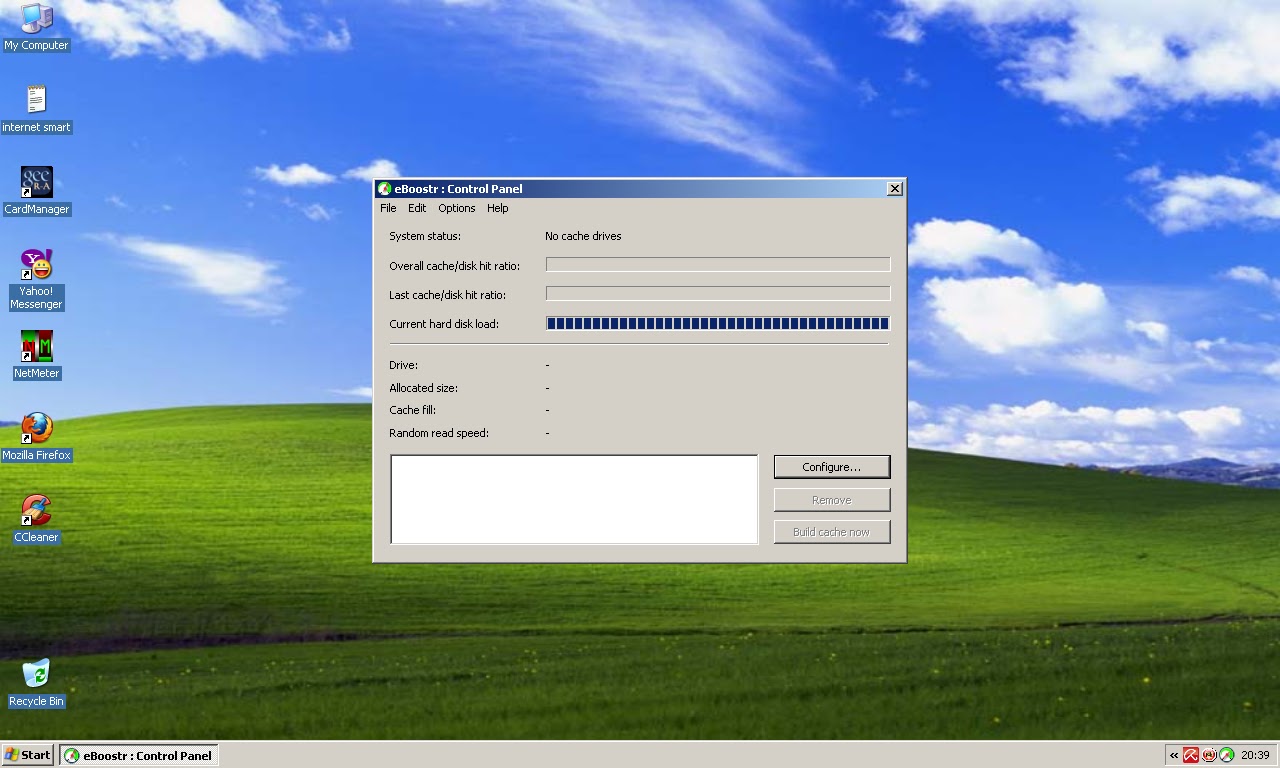Screen dimensions: 1280x768
Task: Open the Windows Start menu
Action: click(28, 755)
